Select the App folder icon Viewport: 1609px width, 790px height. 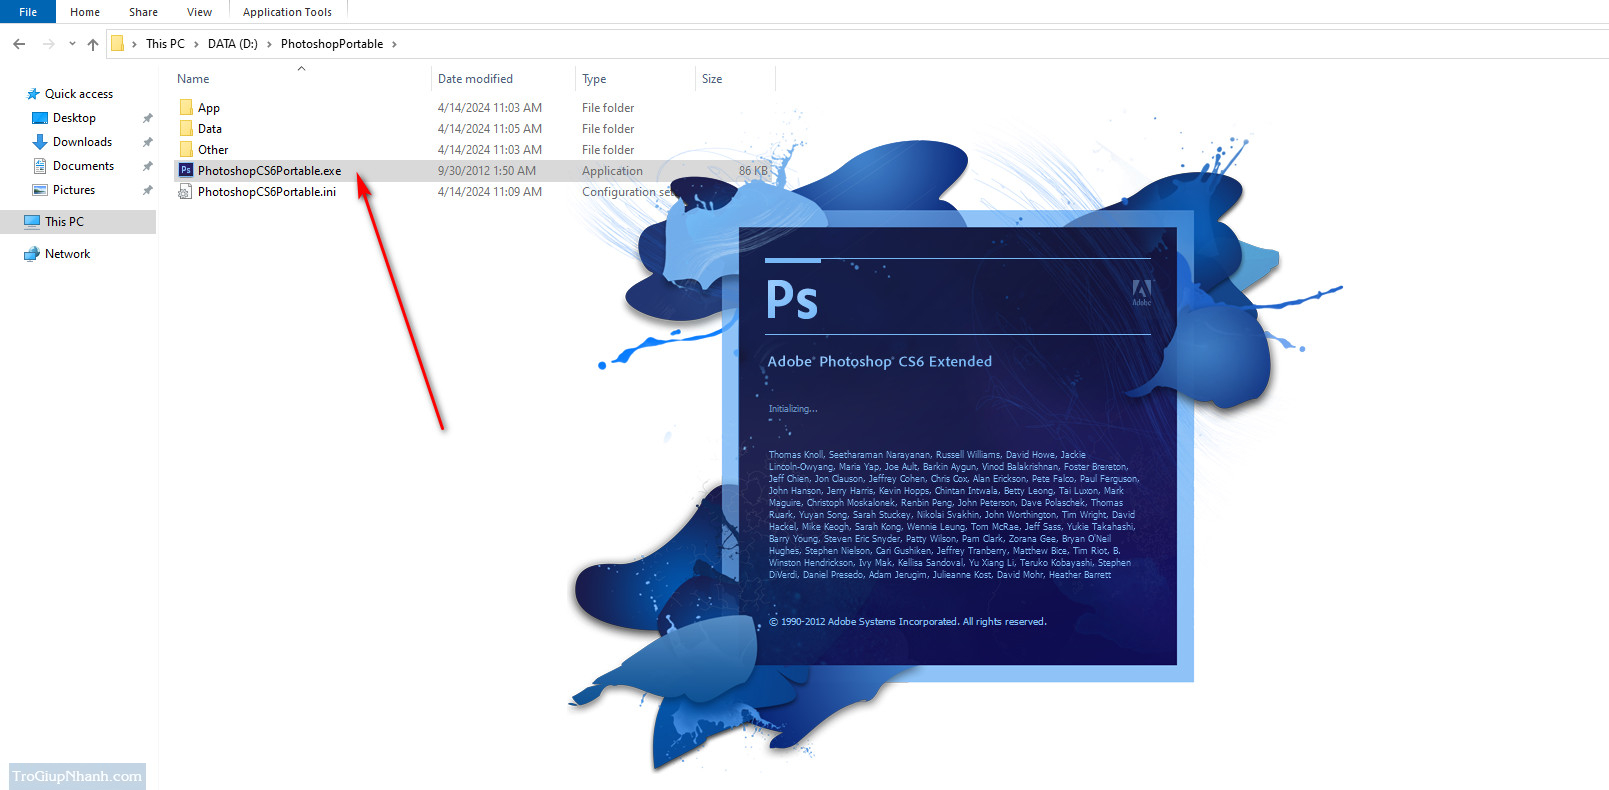pos(186,108)
